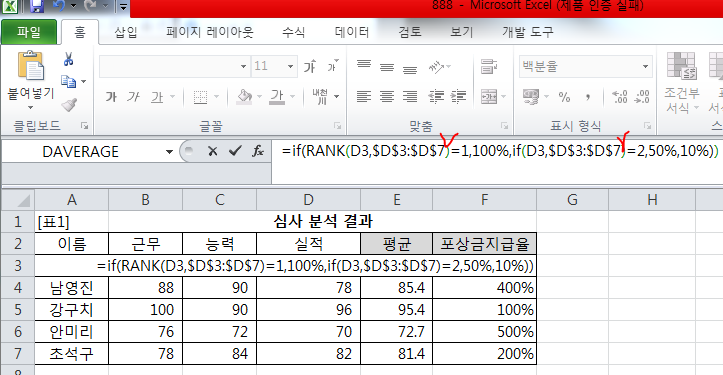Toggle underline formatting button

tap(157, 97)
